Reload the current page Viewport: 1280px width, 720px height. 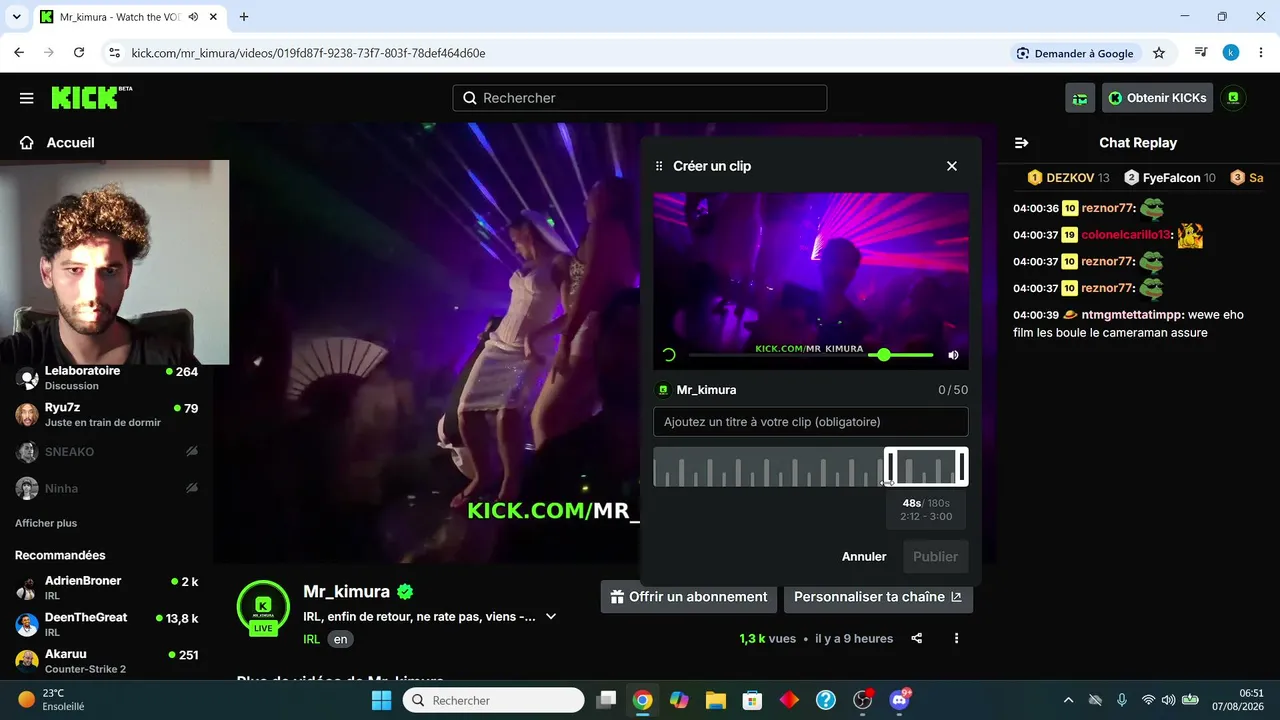79,53
